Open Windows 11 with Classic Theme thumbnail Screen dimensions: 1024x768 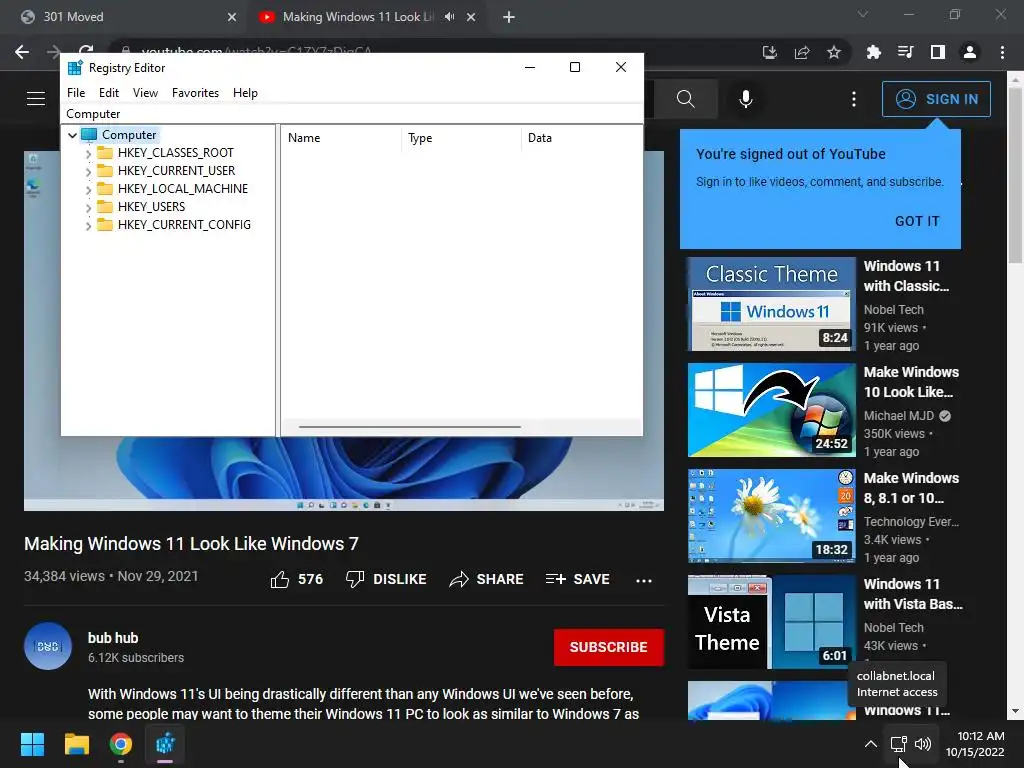pos(771,304)
